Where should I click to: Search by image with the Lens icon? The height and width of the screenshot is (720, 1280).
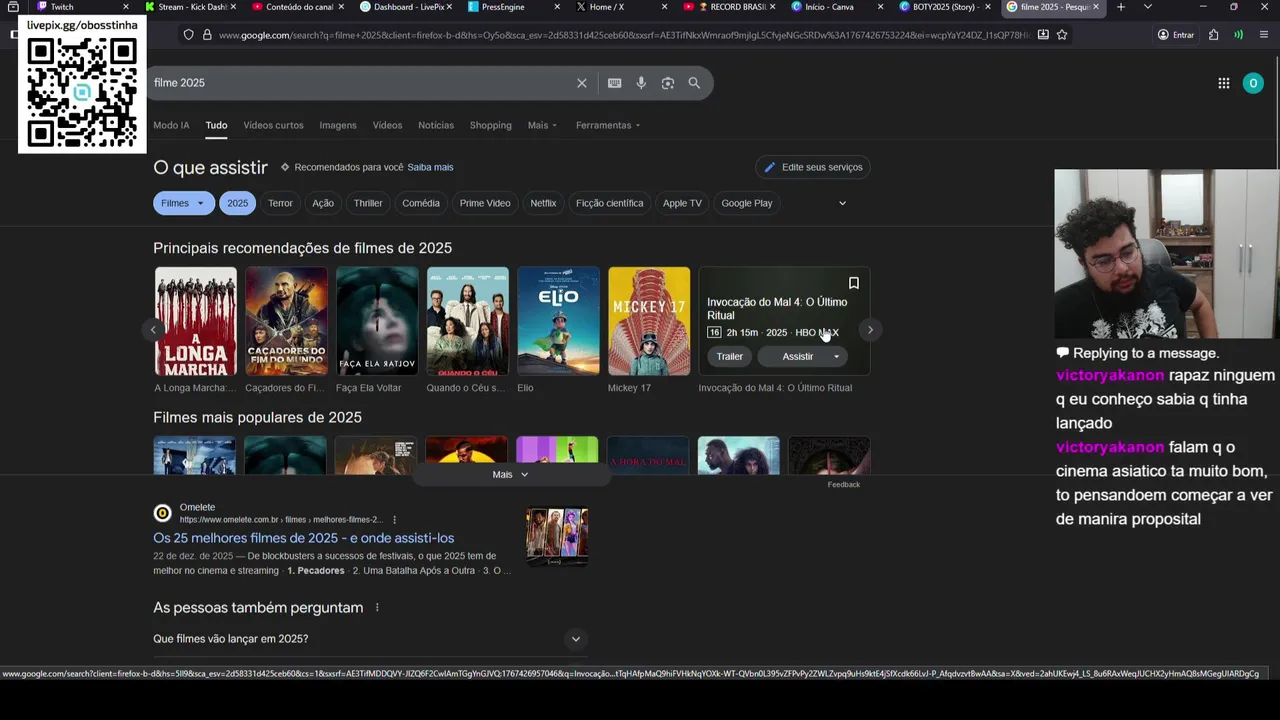click(x=668, y=83)
